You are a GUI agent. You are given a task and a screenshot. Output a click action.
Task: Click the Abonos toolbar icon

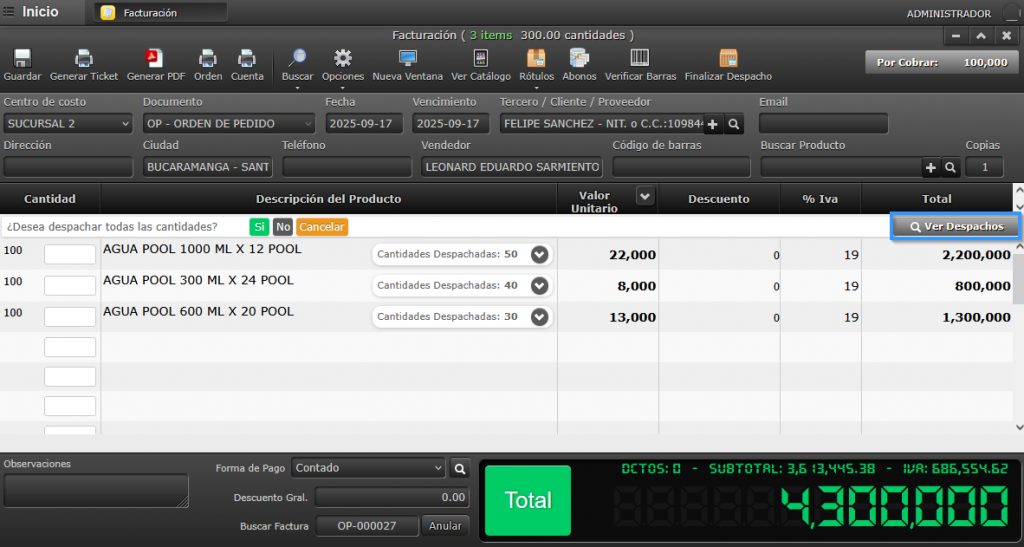click(x=579, y=59)
